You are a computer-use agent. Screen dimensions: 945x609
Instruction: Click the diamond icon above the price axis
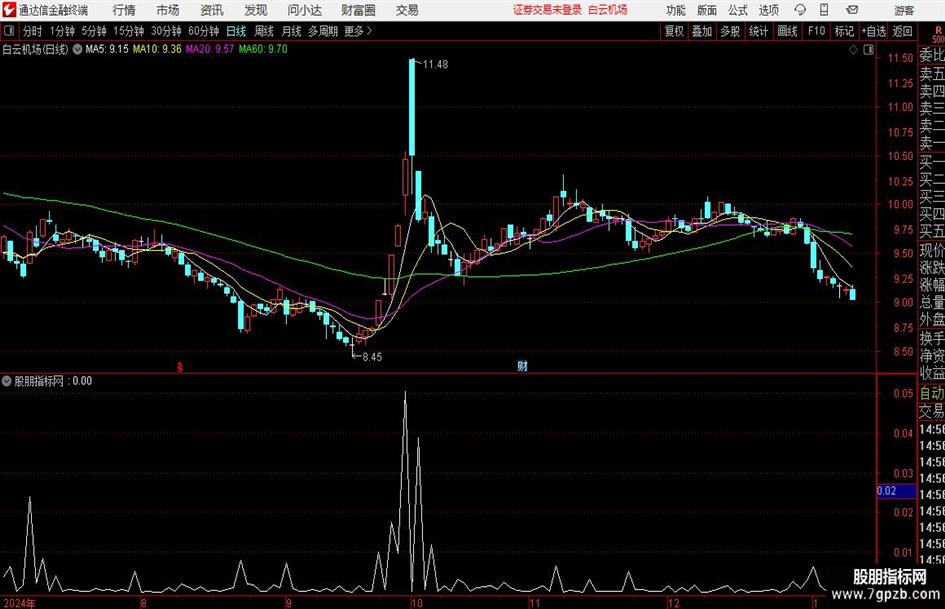coord(853,50)
